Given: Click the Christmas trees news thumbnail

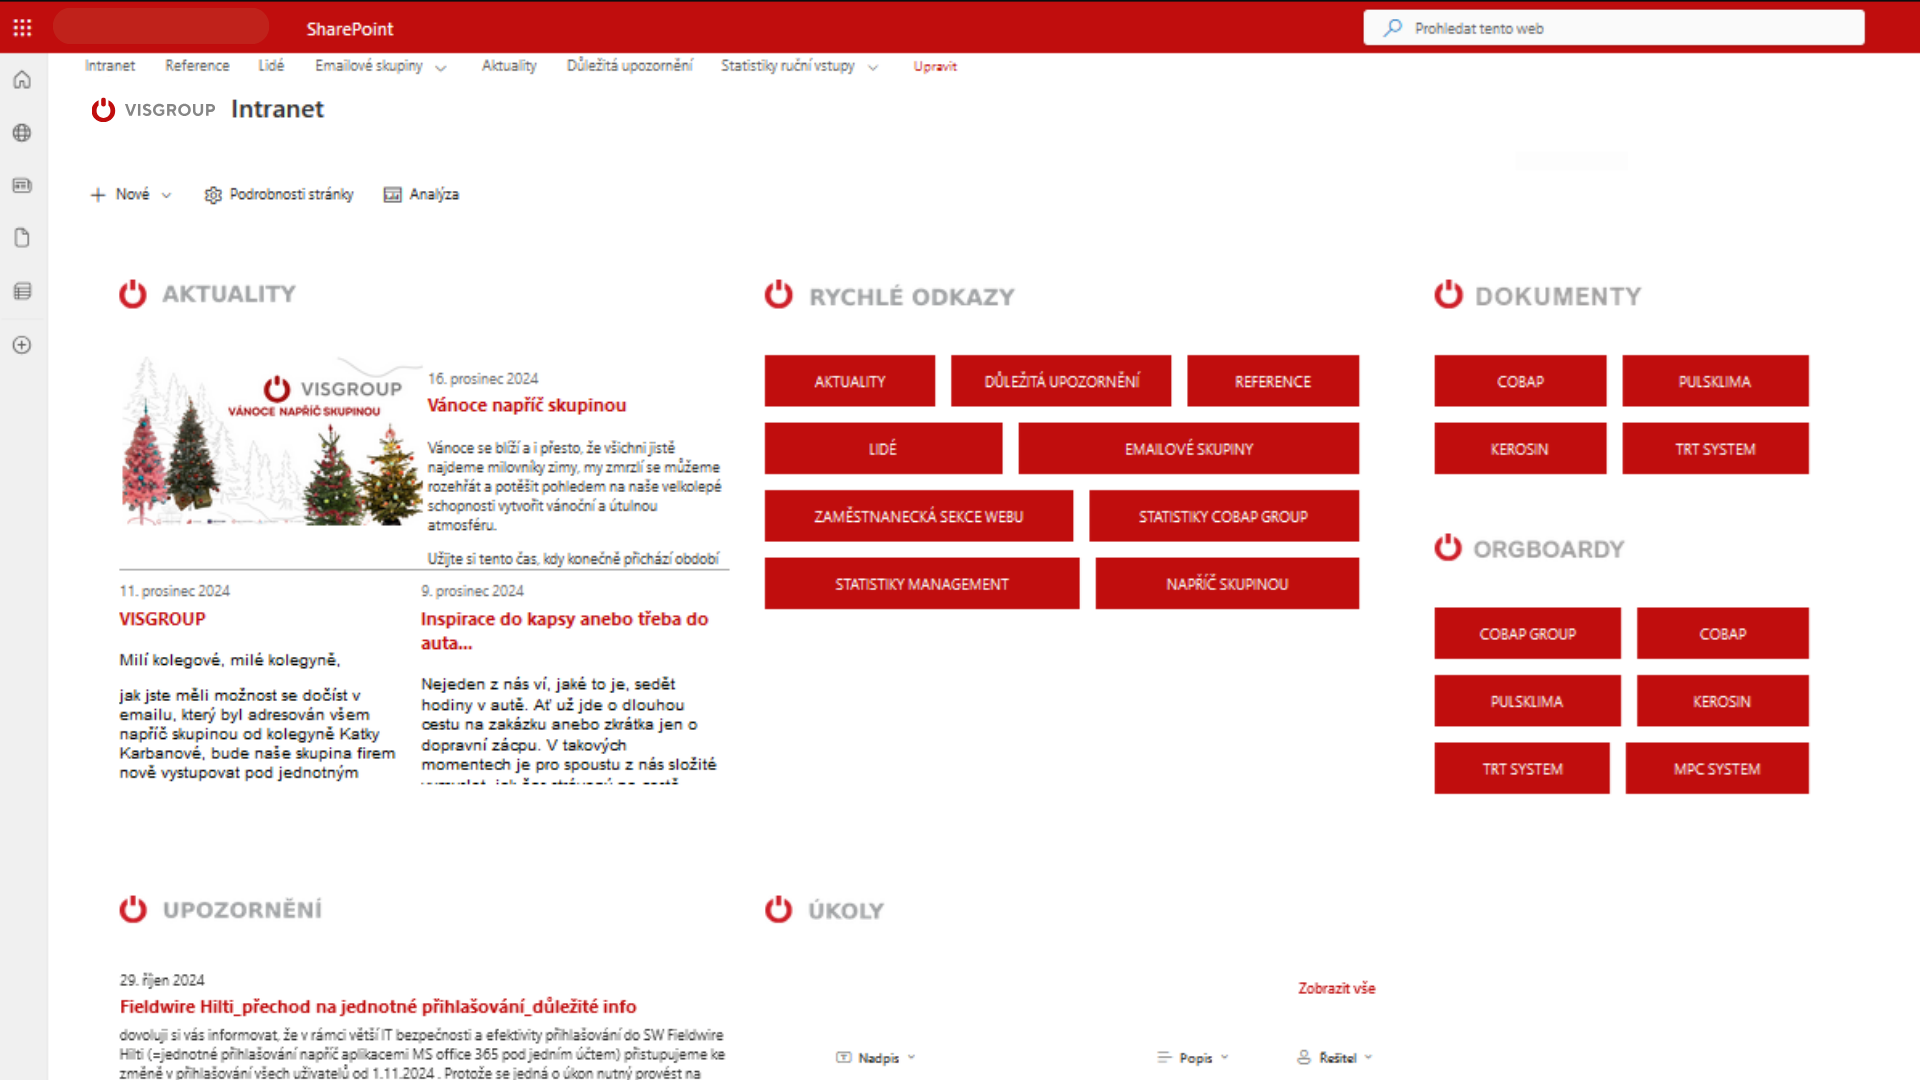Looking at the screenshot, I should click(x=271, y=441).
